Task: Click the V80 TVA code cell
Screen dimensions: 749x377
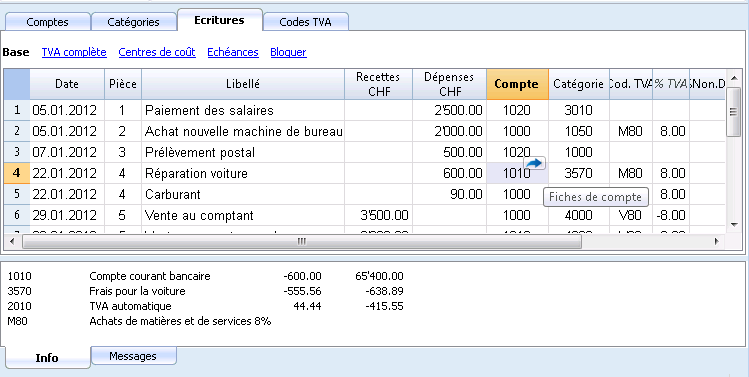Action: point(631,215)
